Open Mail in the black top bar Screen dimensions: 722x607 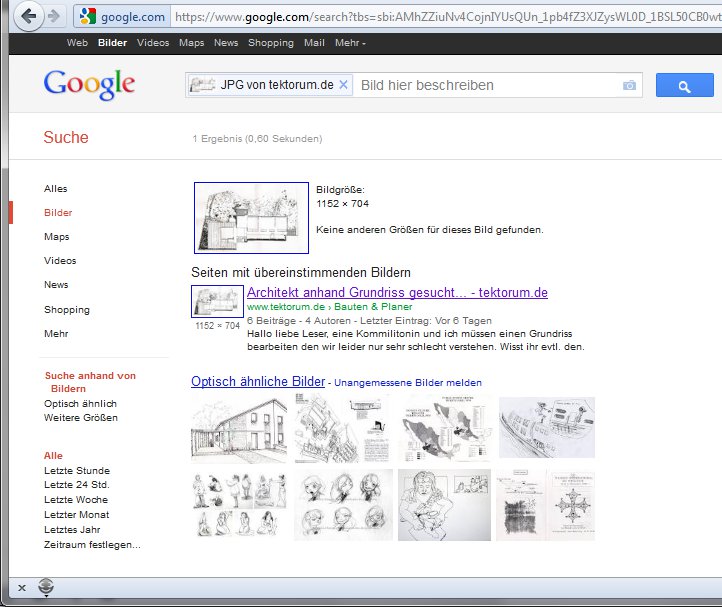pos(314,43)
